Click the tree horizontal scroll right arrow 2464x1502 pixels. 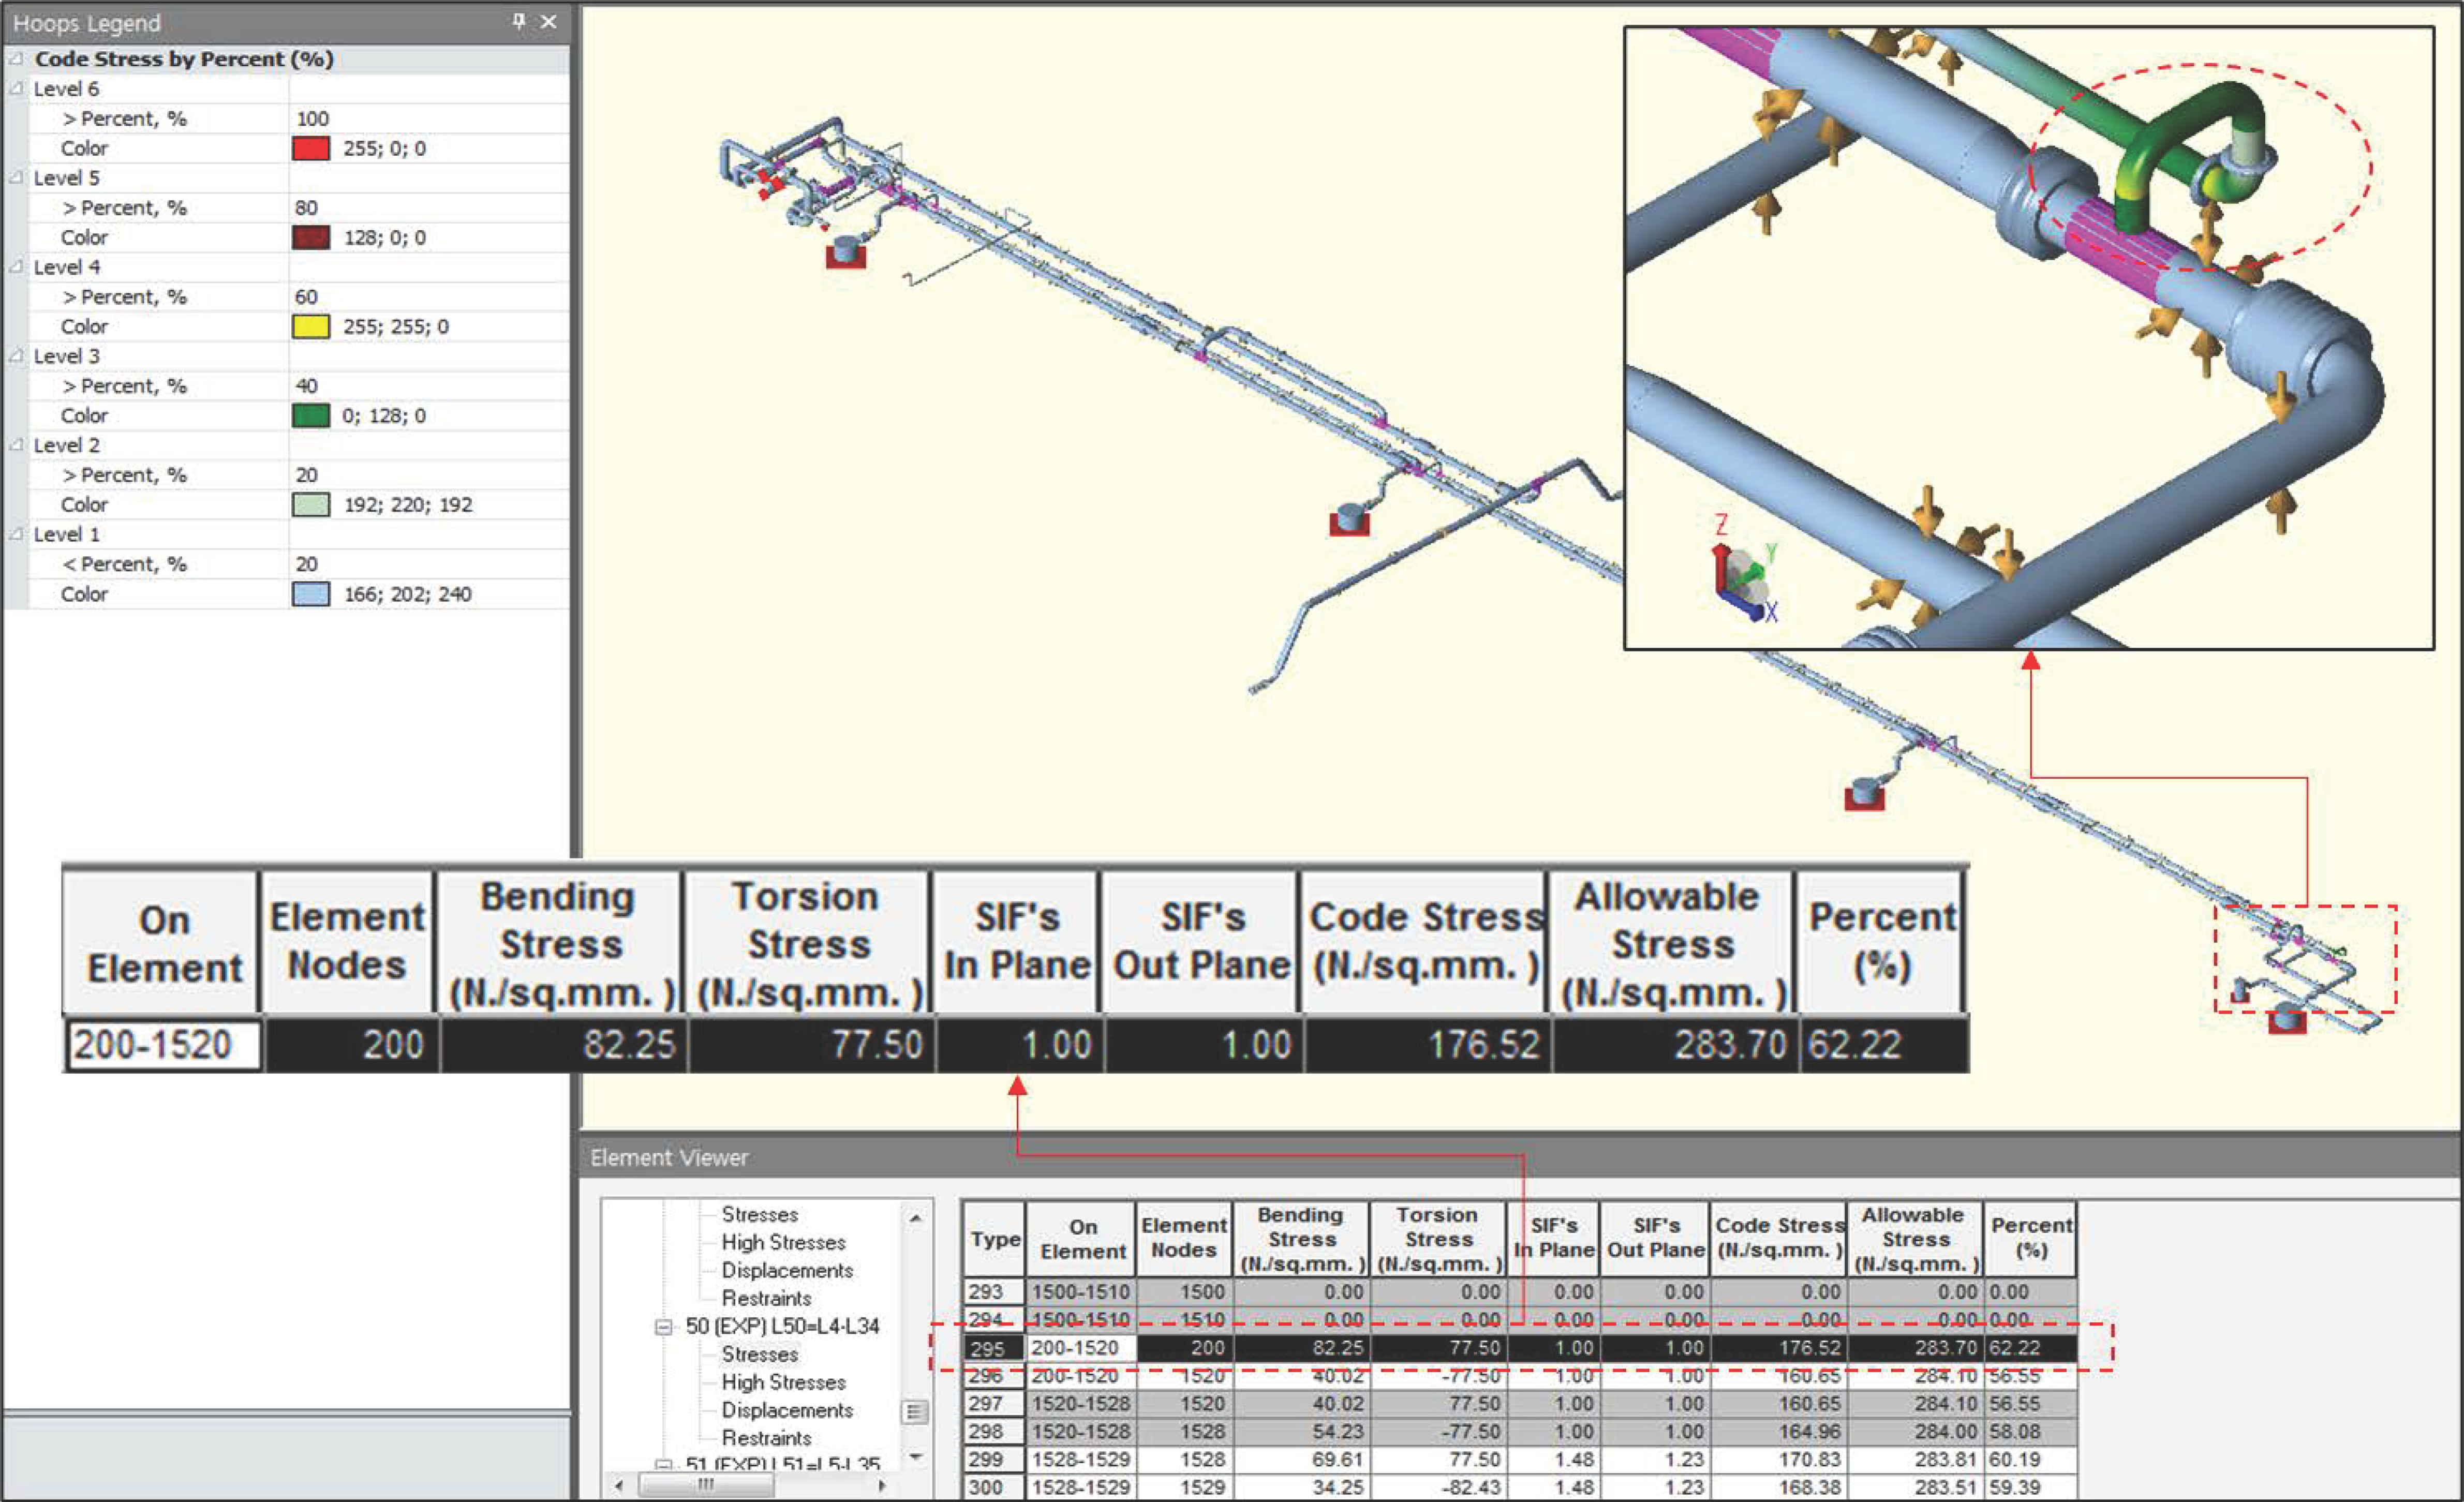881,1485
